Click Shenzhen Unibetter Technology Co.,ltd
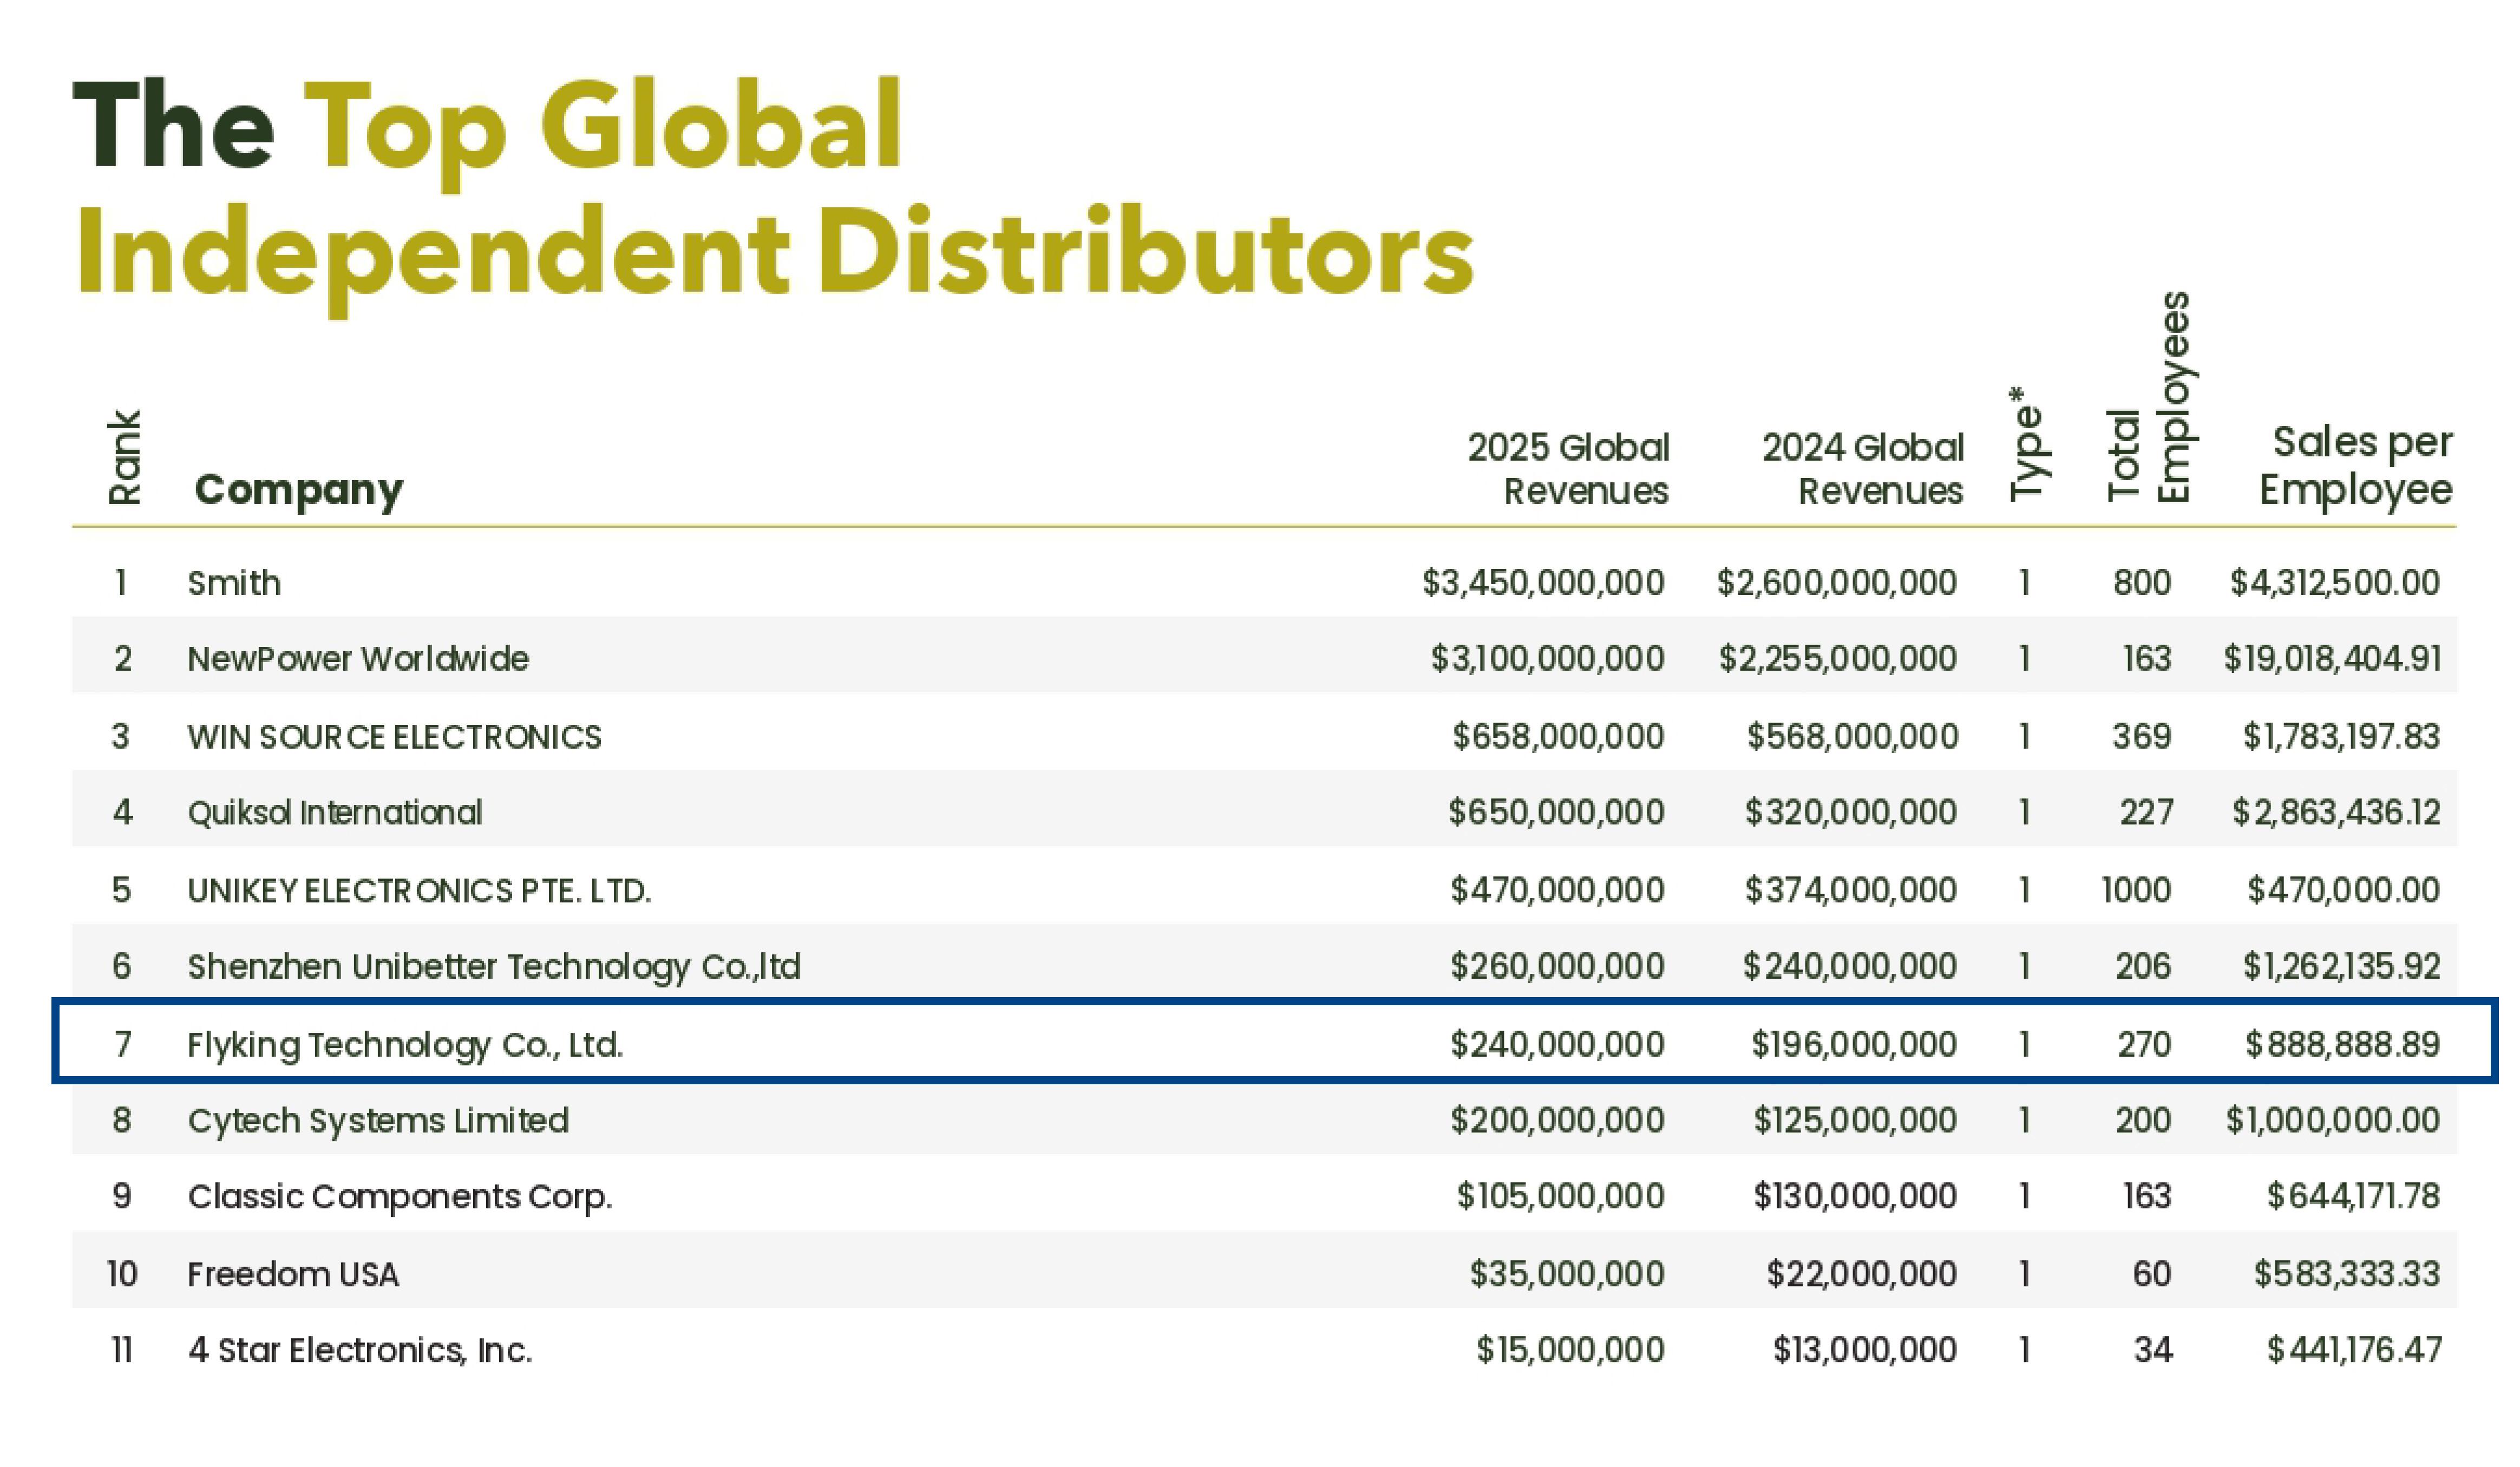2520x1467 pixels. click(x=494, y=968)
